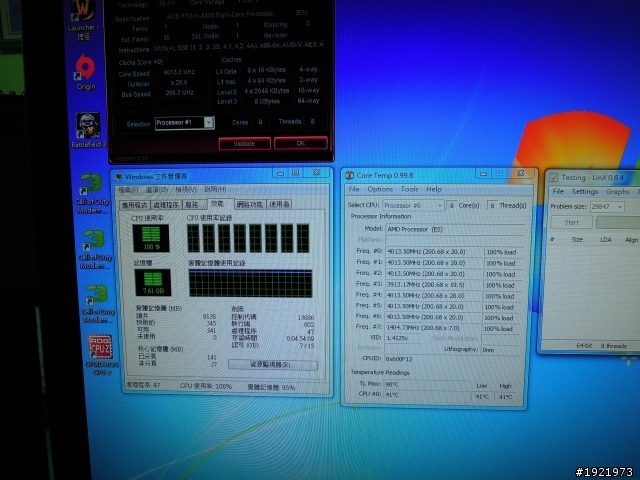Click the Size column header in LinX
Screen dimensions: 640x480
pyautogui.click(x=577, y=240)
